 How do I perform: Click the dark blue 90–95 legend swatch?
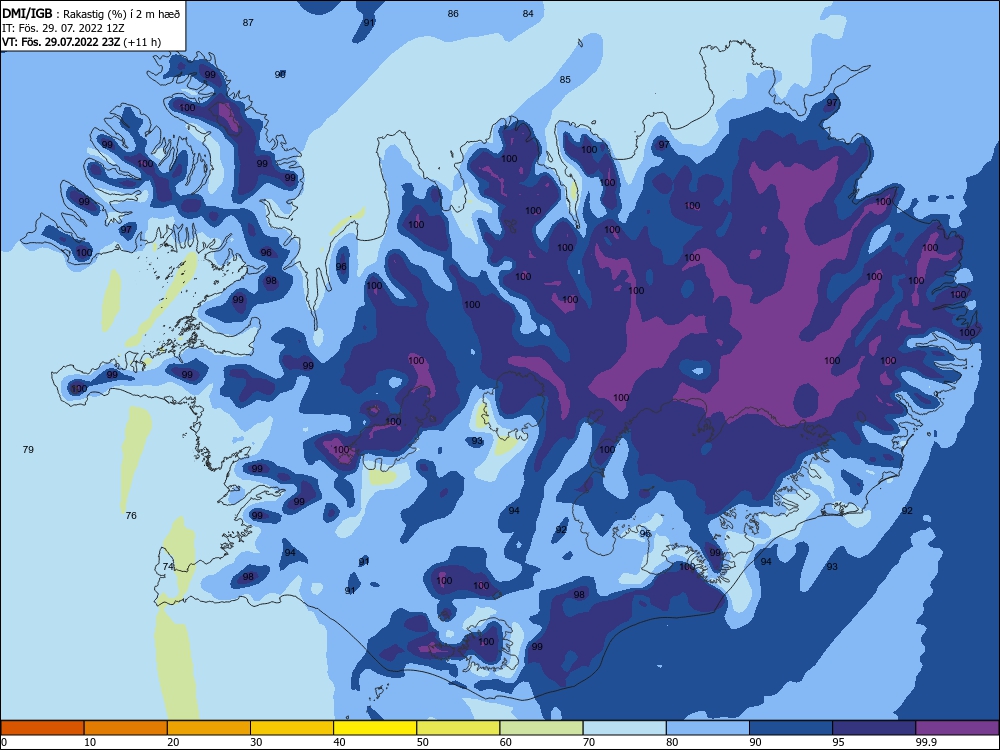point(791,728)
